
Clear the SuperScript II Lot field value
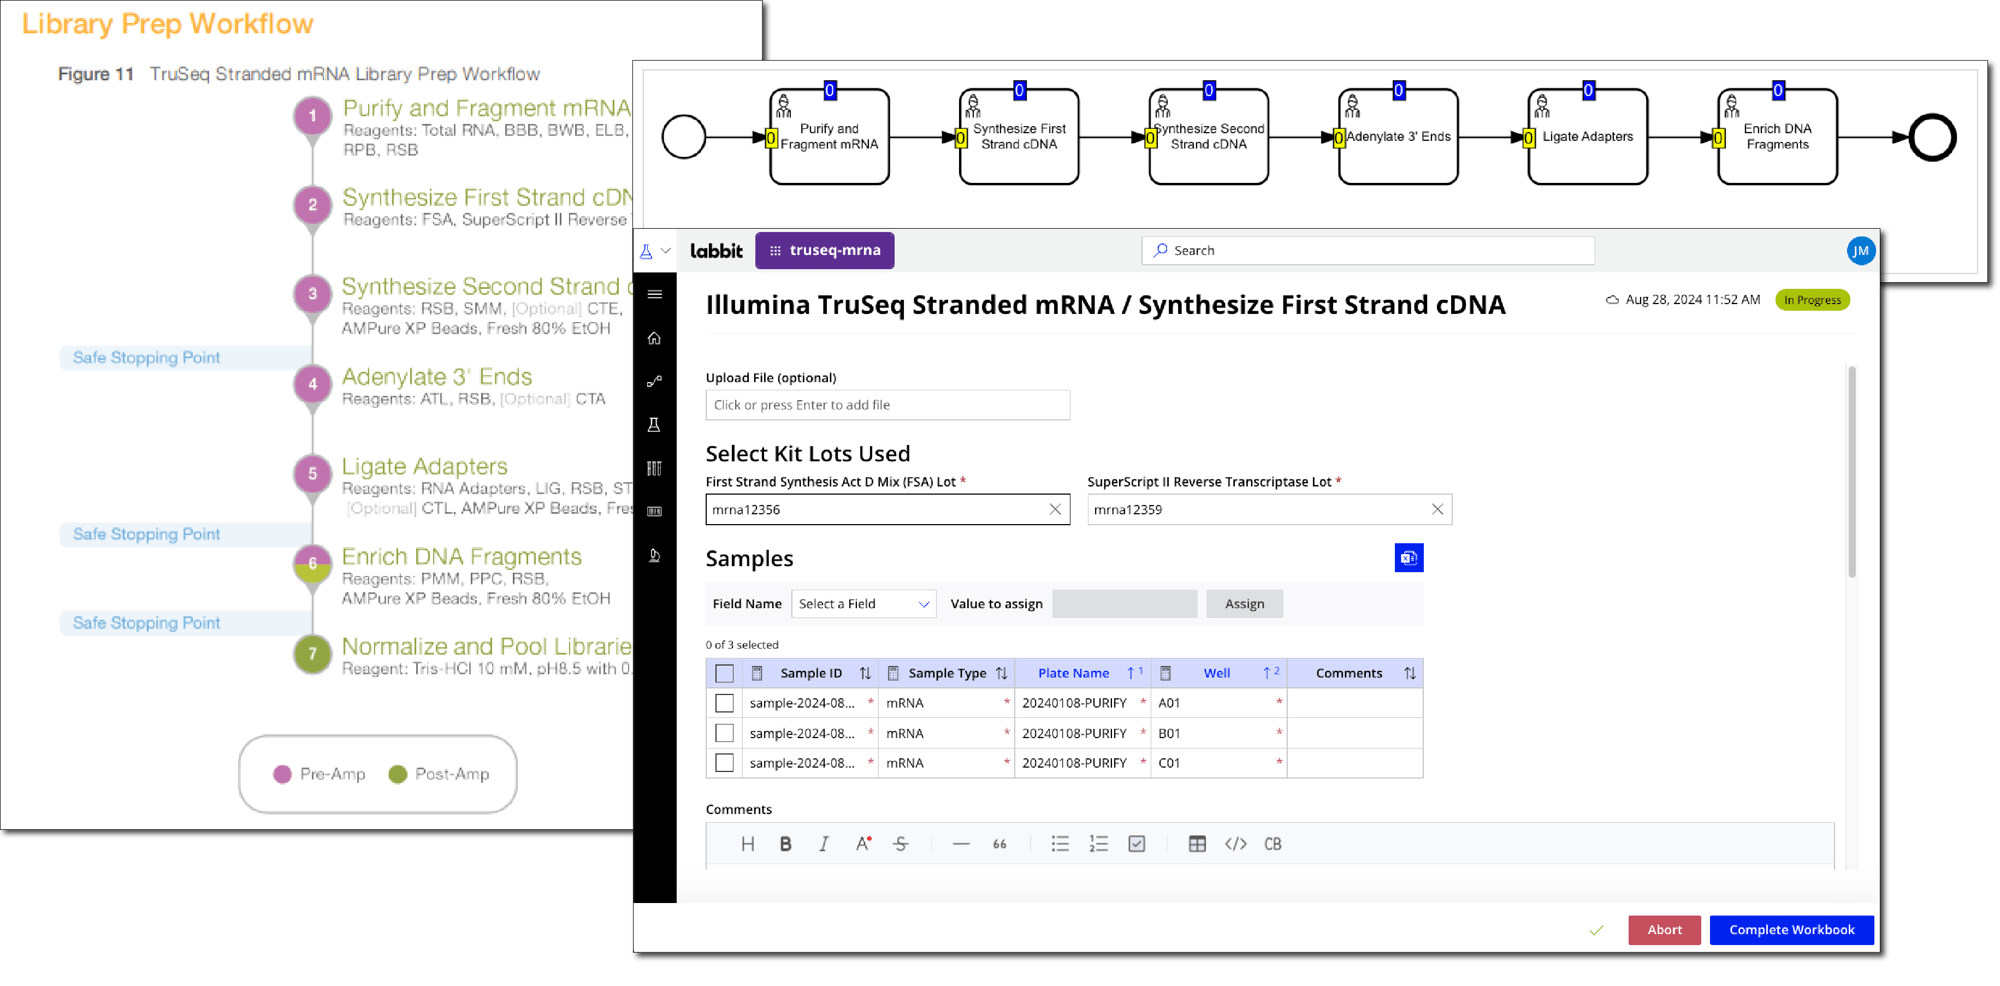pyautogui.click(x=1437, y=509)
